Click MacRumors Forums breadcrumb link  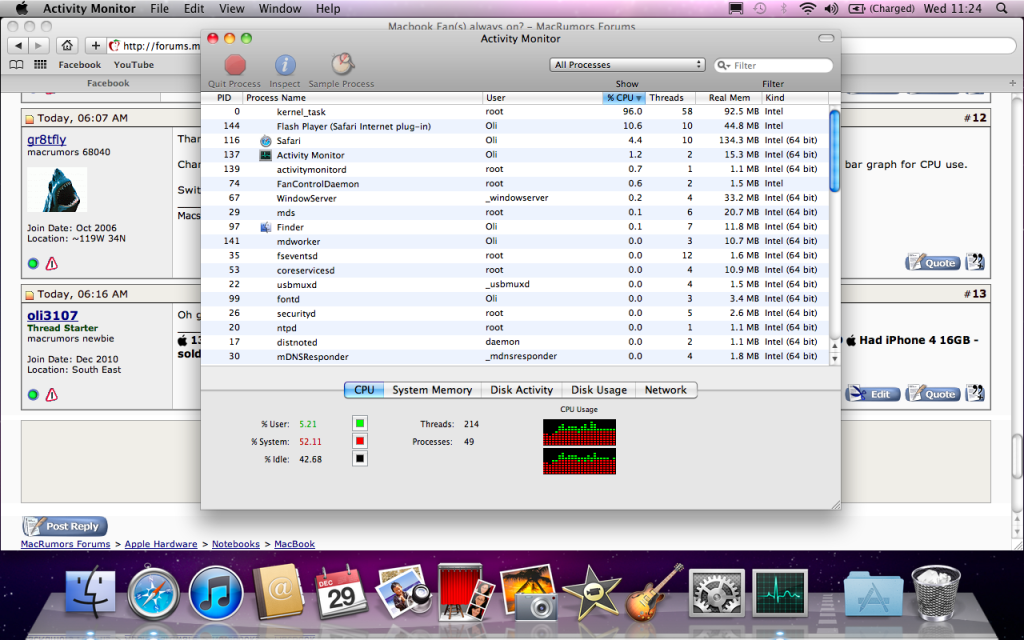(x=65, y=544)
